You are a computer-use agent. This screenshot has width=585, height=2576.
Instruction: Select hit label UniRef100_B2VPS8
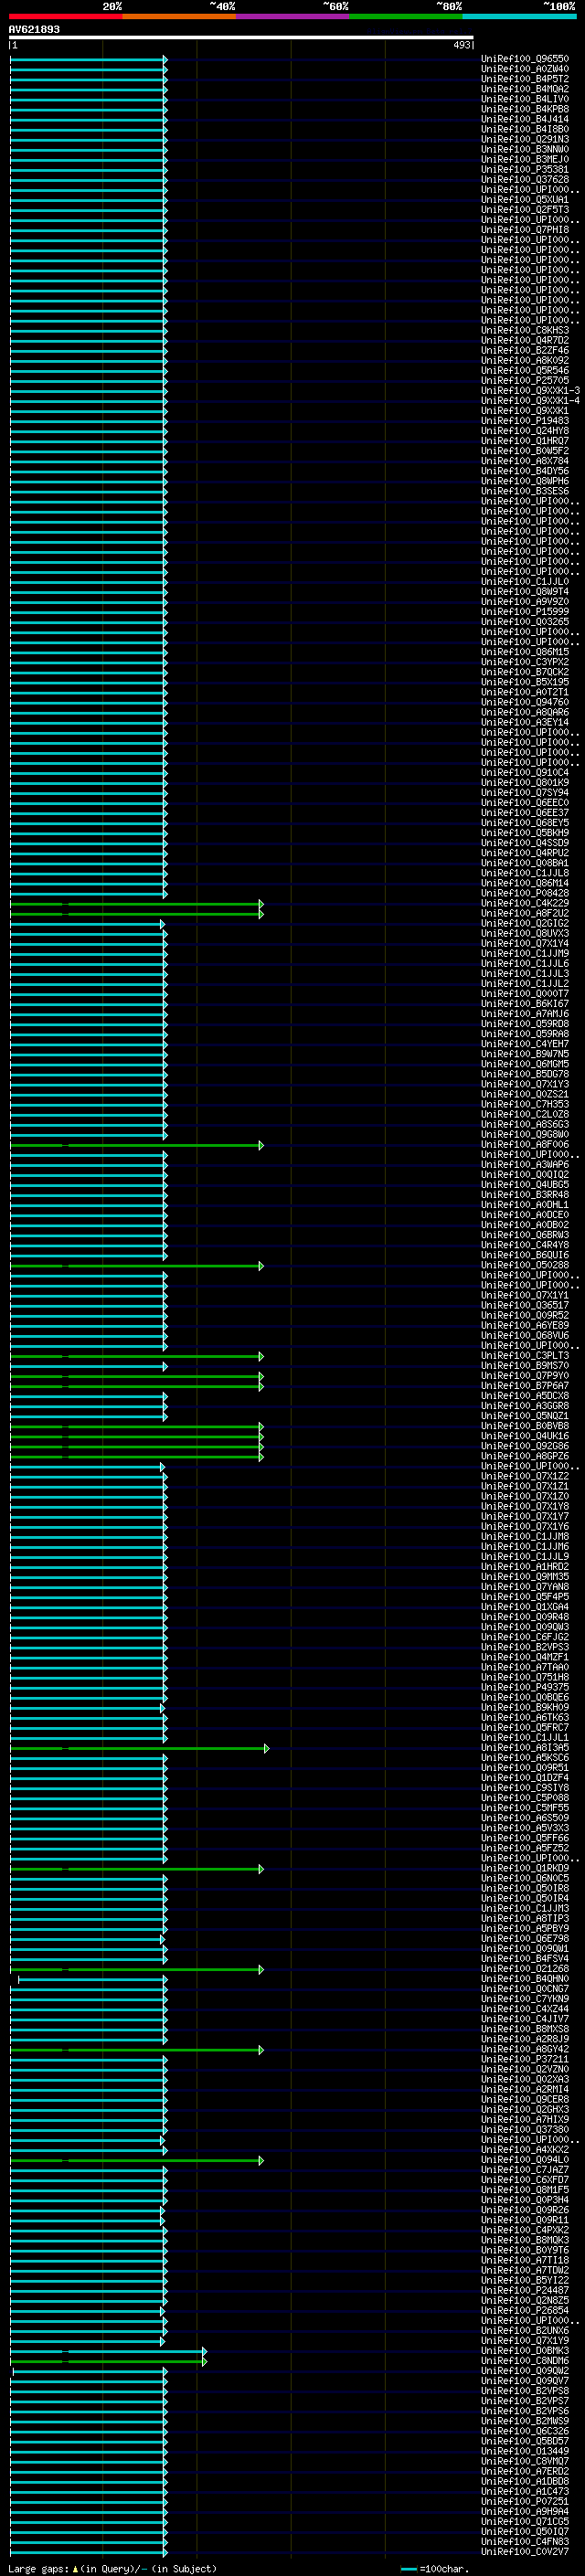coord(525,2390)
